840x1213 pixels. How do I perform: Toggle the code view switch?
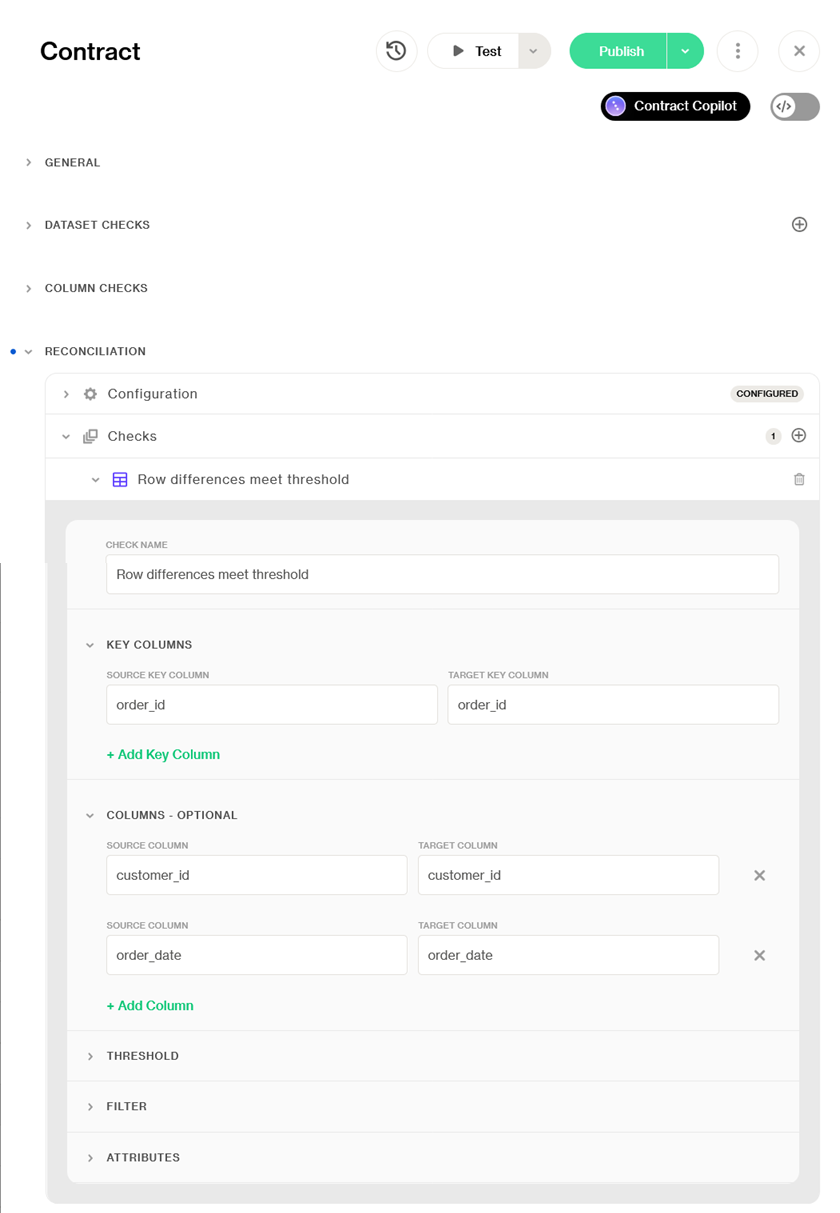794,106
